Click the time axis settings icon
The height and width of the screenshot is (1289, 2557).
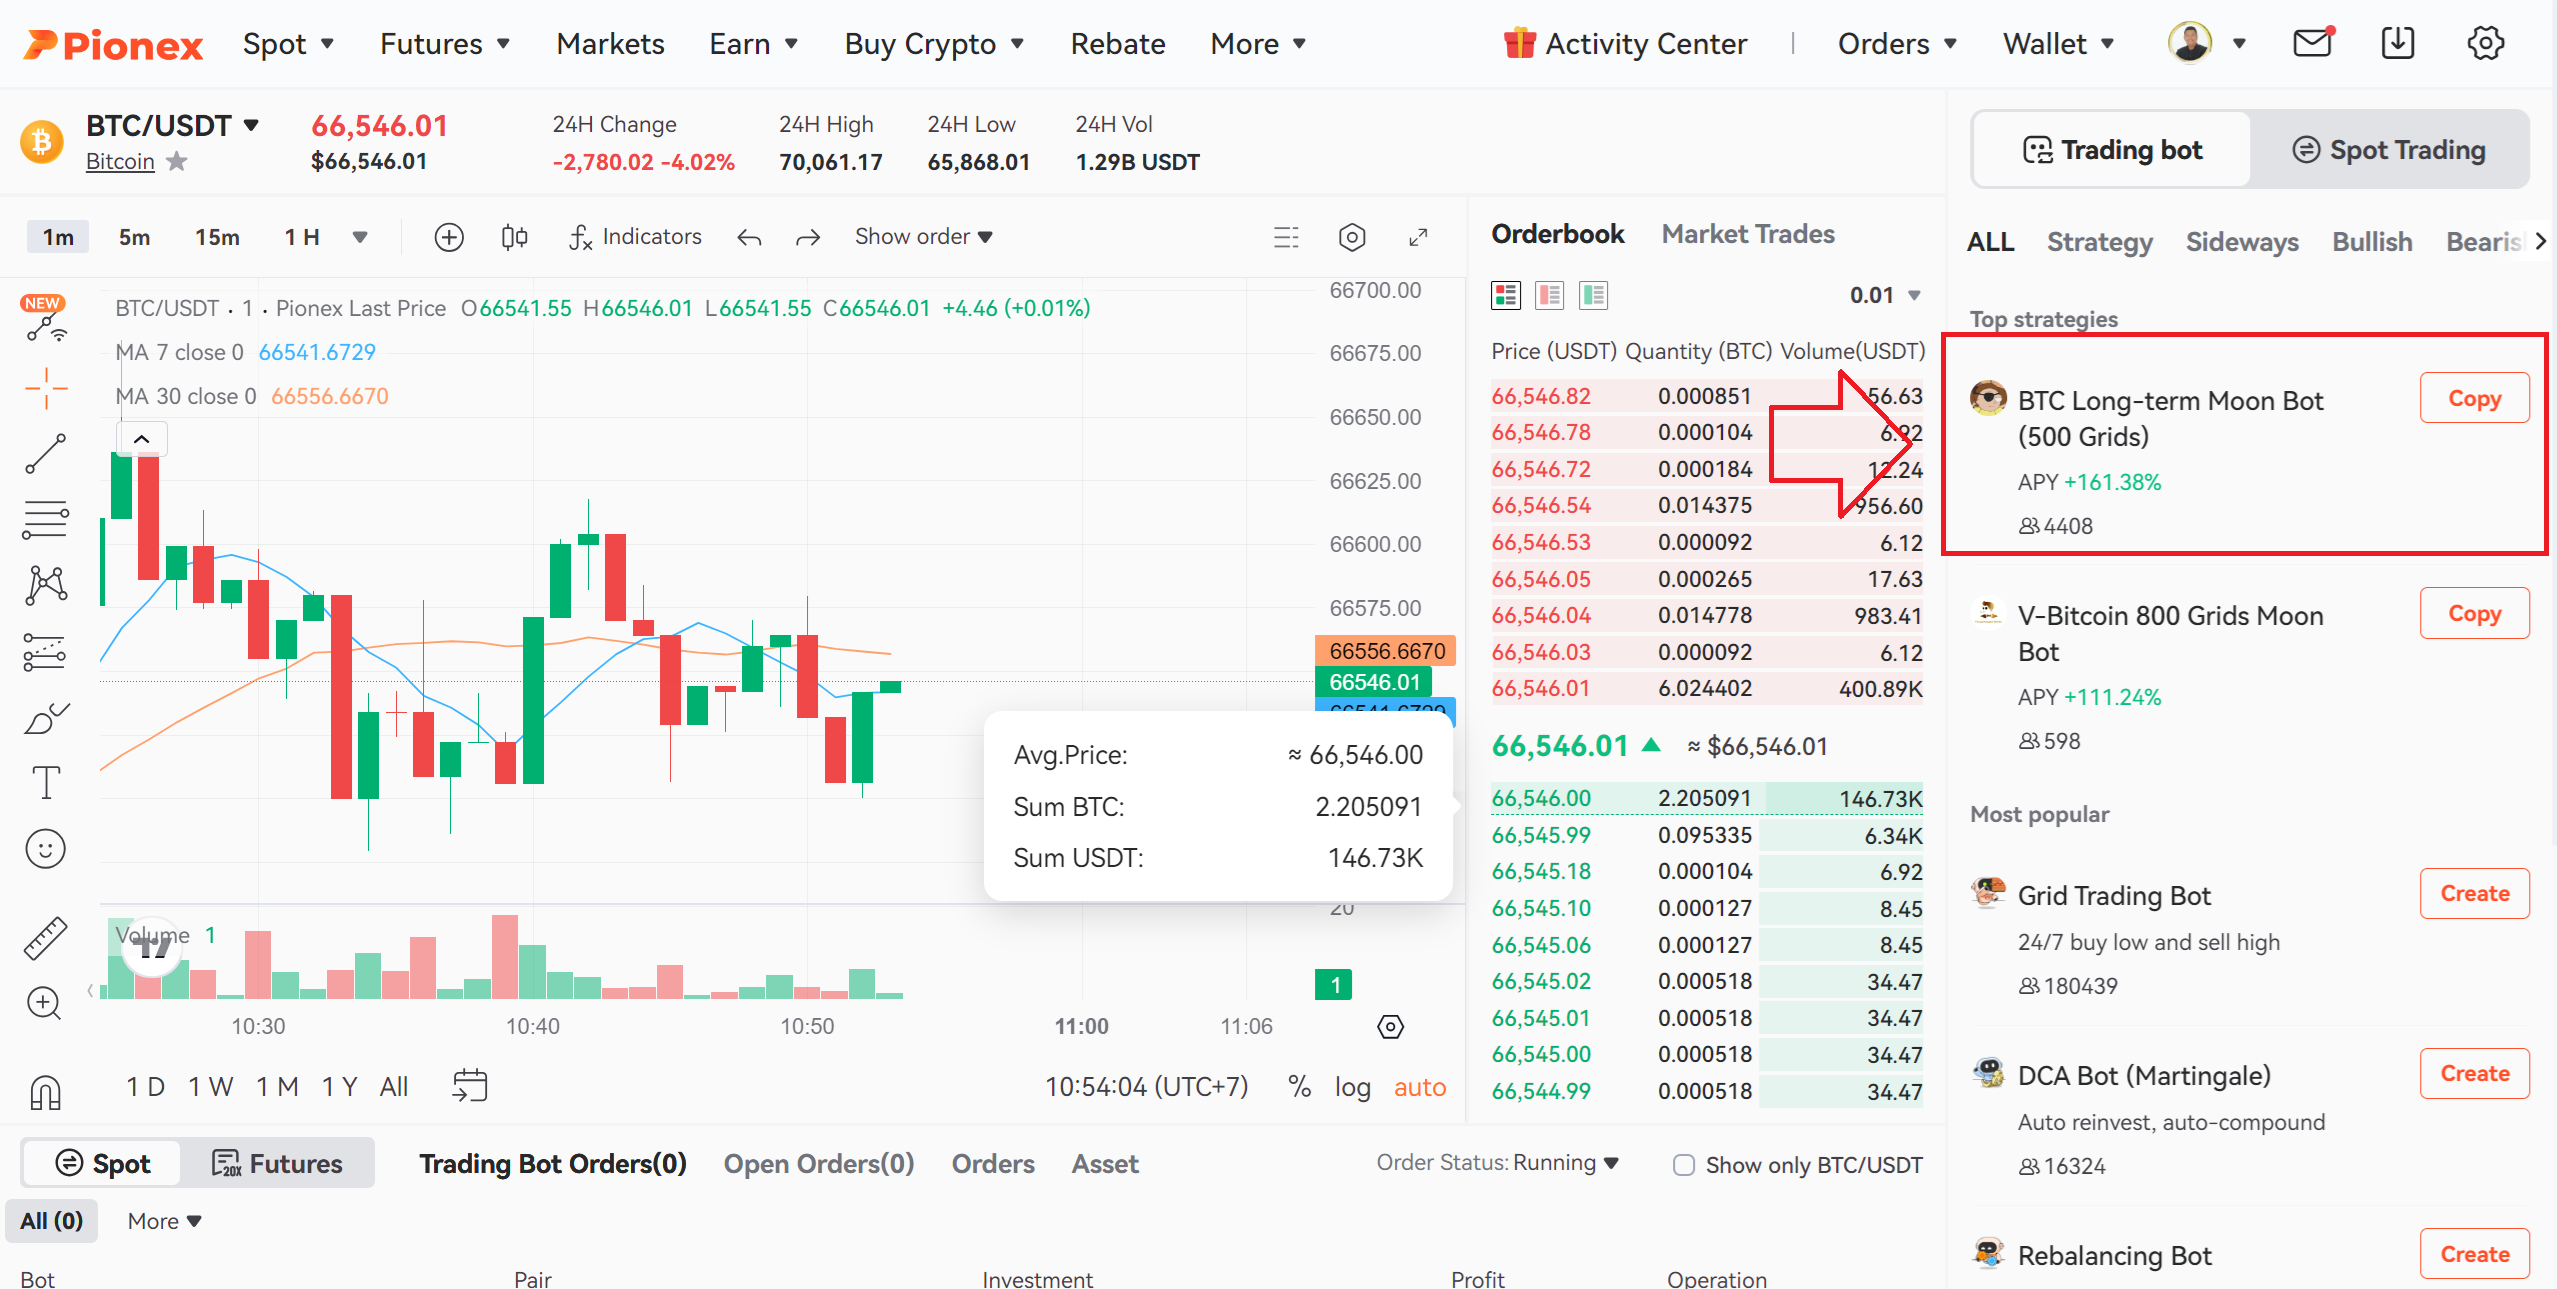tap(1390, 1026)
